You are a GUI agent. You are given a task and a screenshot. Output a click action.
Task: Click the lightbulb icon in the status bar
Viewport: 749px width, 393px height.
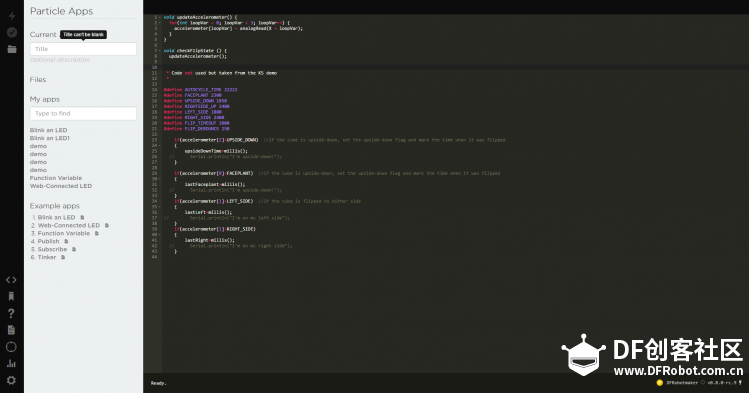coord(740,382)
